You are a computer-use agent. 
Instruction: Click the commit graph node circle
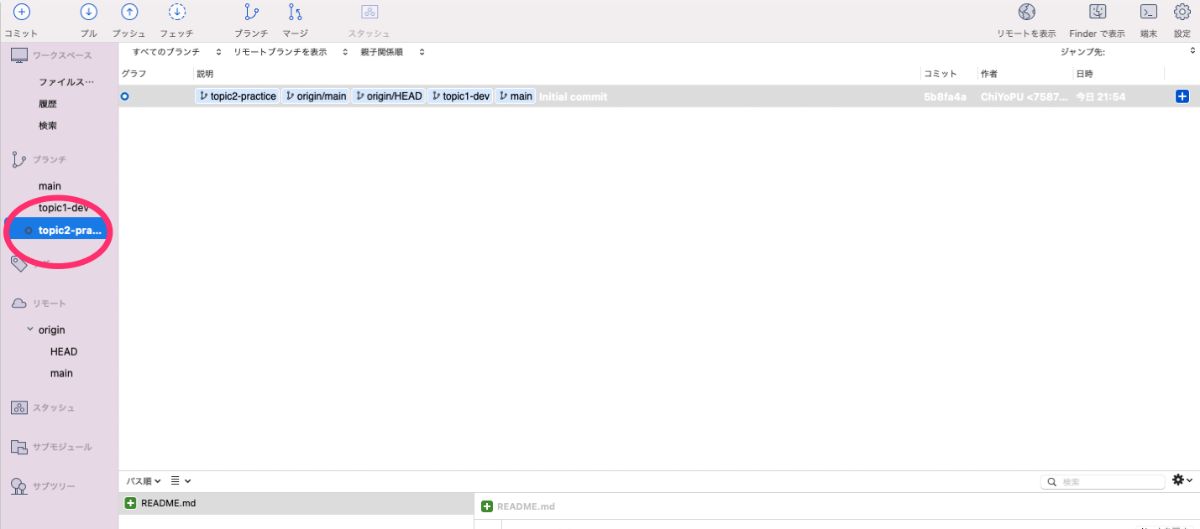pyautogui.click(x=125, y=97)
